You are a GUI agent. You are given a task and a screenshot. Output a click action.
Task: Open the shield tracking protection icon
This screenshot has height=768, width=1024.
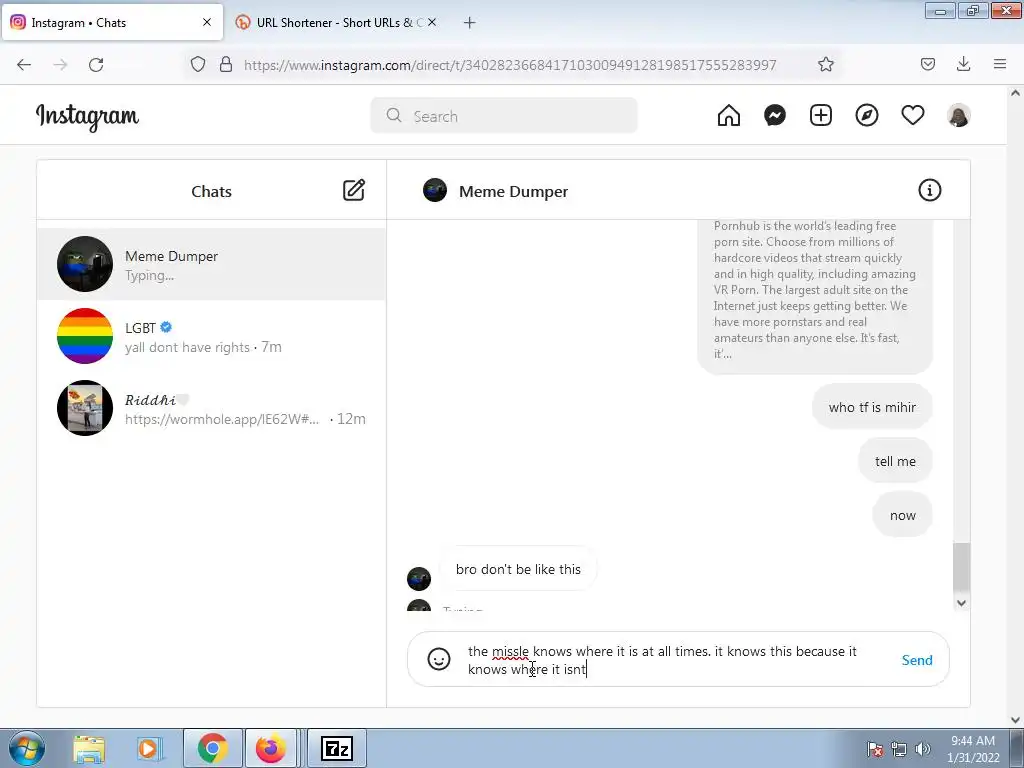click(x=198, y=64)
